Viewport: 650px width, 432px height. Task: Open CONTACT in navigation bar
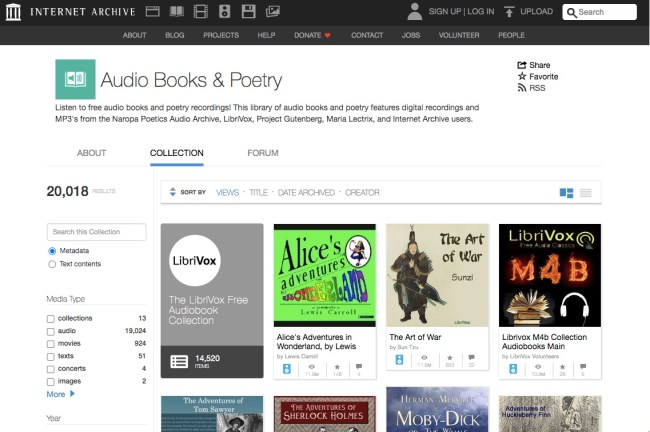click(x=367, y=35)
